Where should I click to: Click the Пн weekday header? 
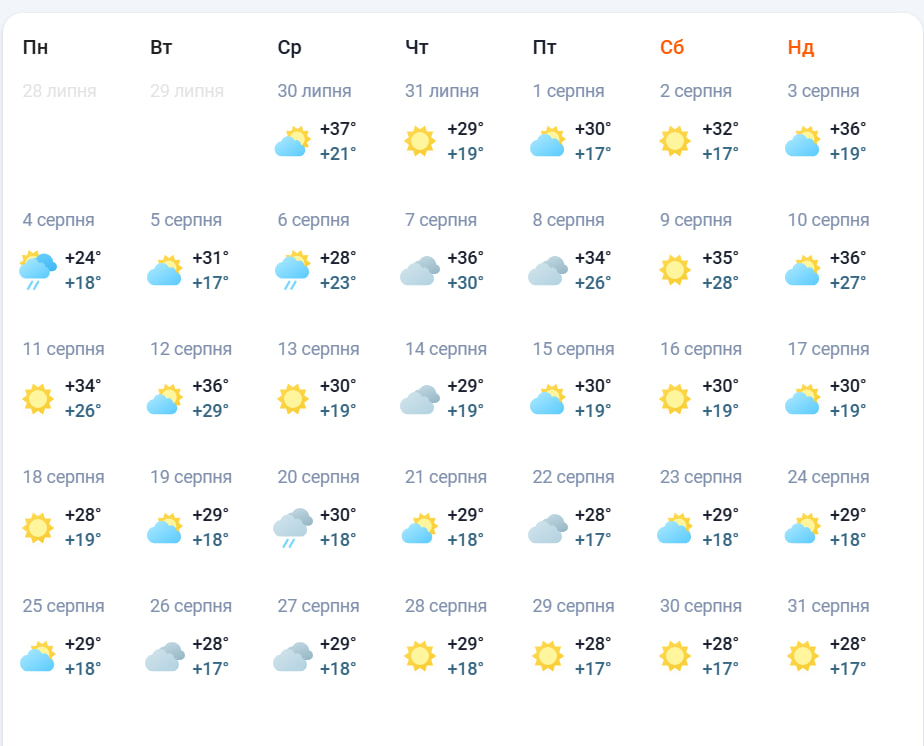(x=35, y=47)
